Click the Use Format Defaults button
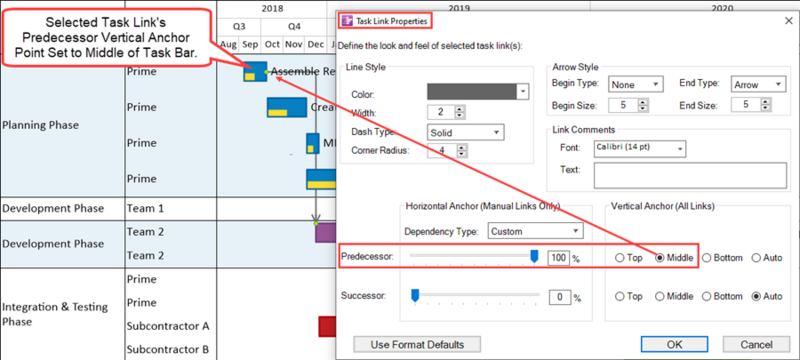Screen dimensions: 800x360 (x=417, y=345)
